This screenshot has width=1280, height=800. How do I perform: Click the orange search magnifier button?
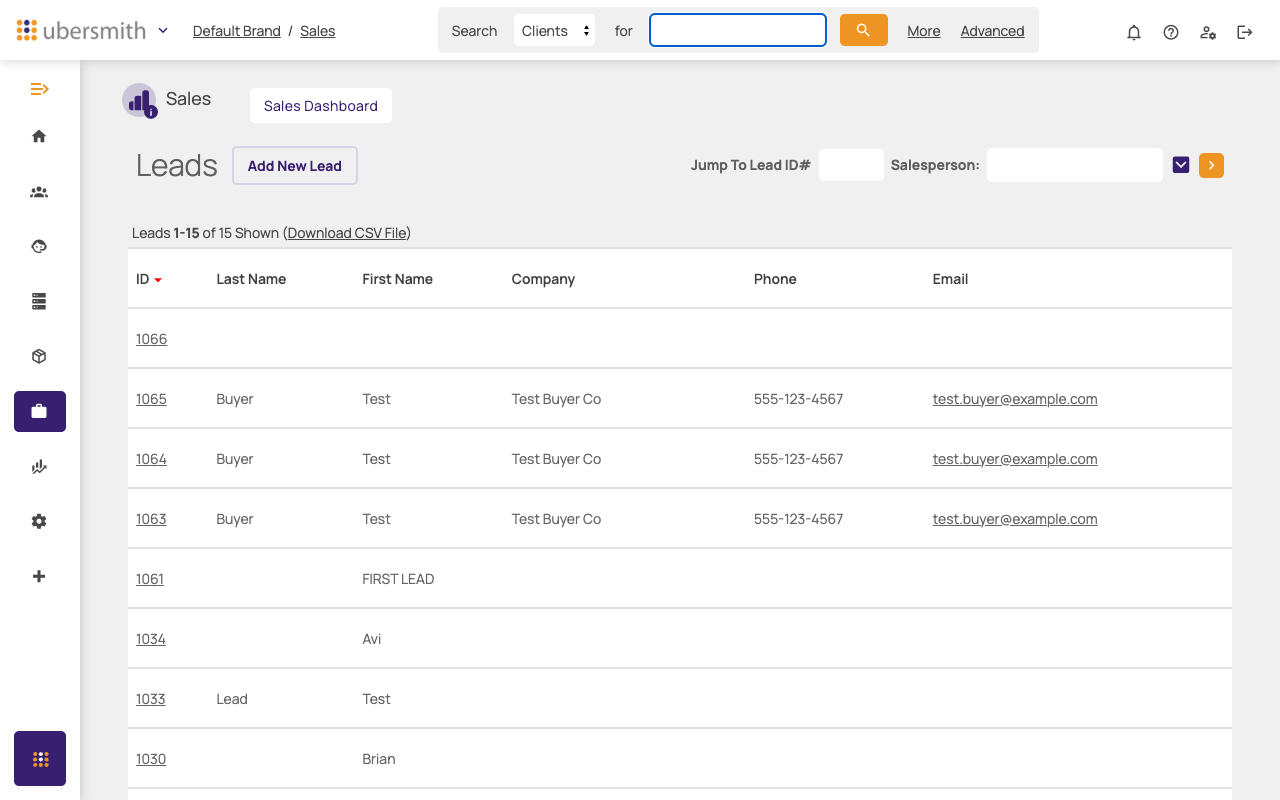tap(864, 30)
